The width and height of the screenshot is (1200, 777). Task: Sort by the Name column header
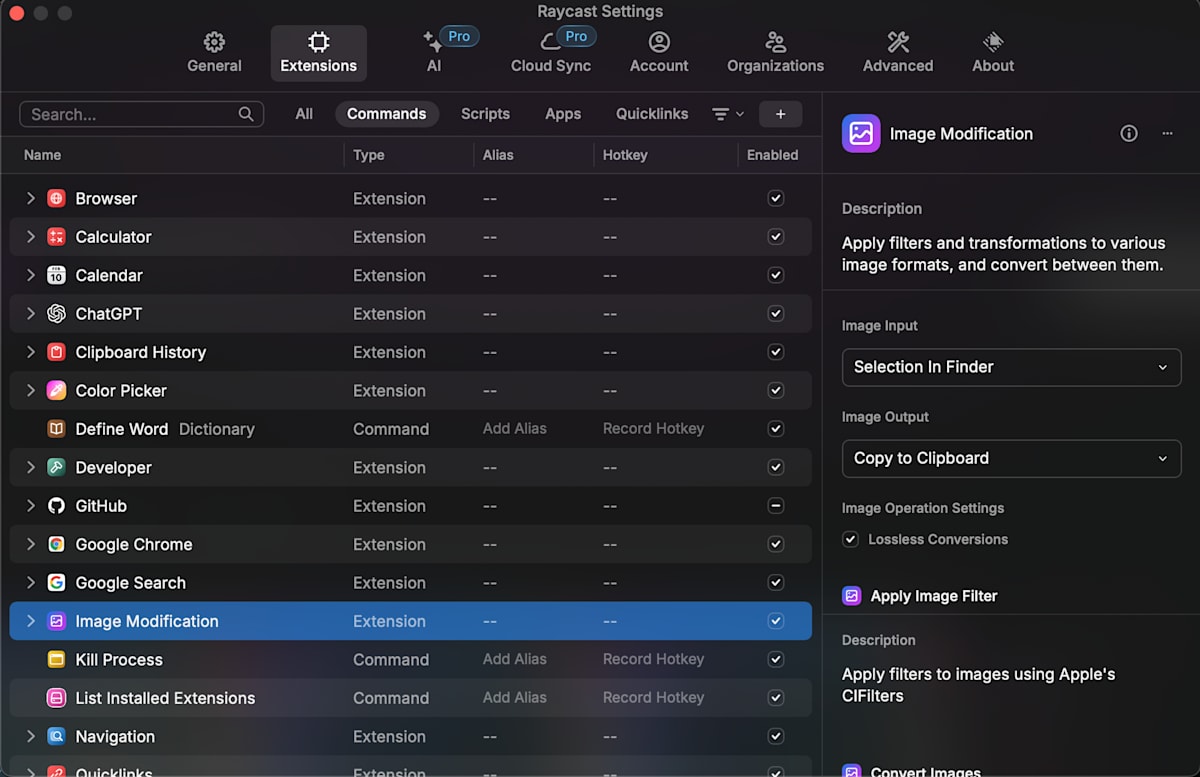[42, 155]
